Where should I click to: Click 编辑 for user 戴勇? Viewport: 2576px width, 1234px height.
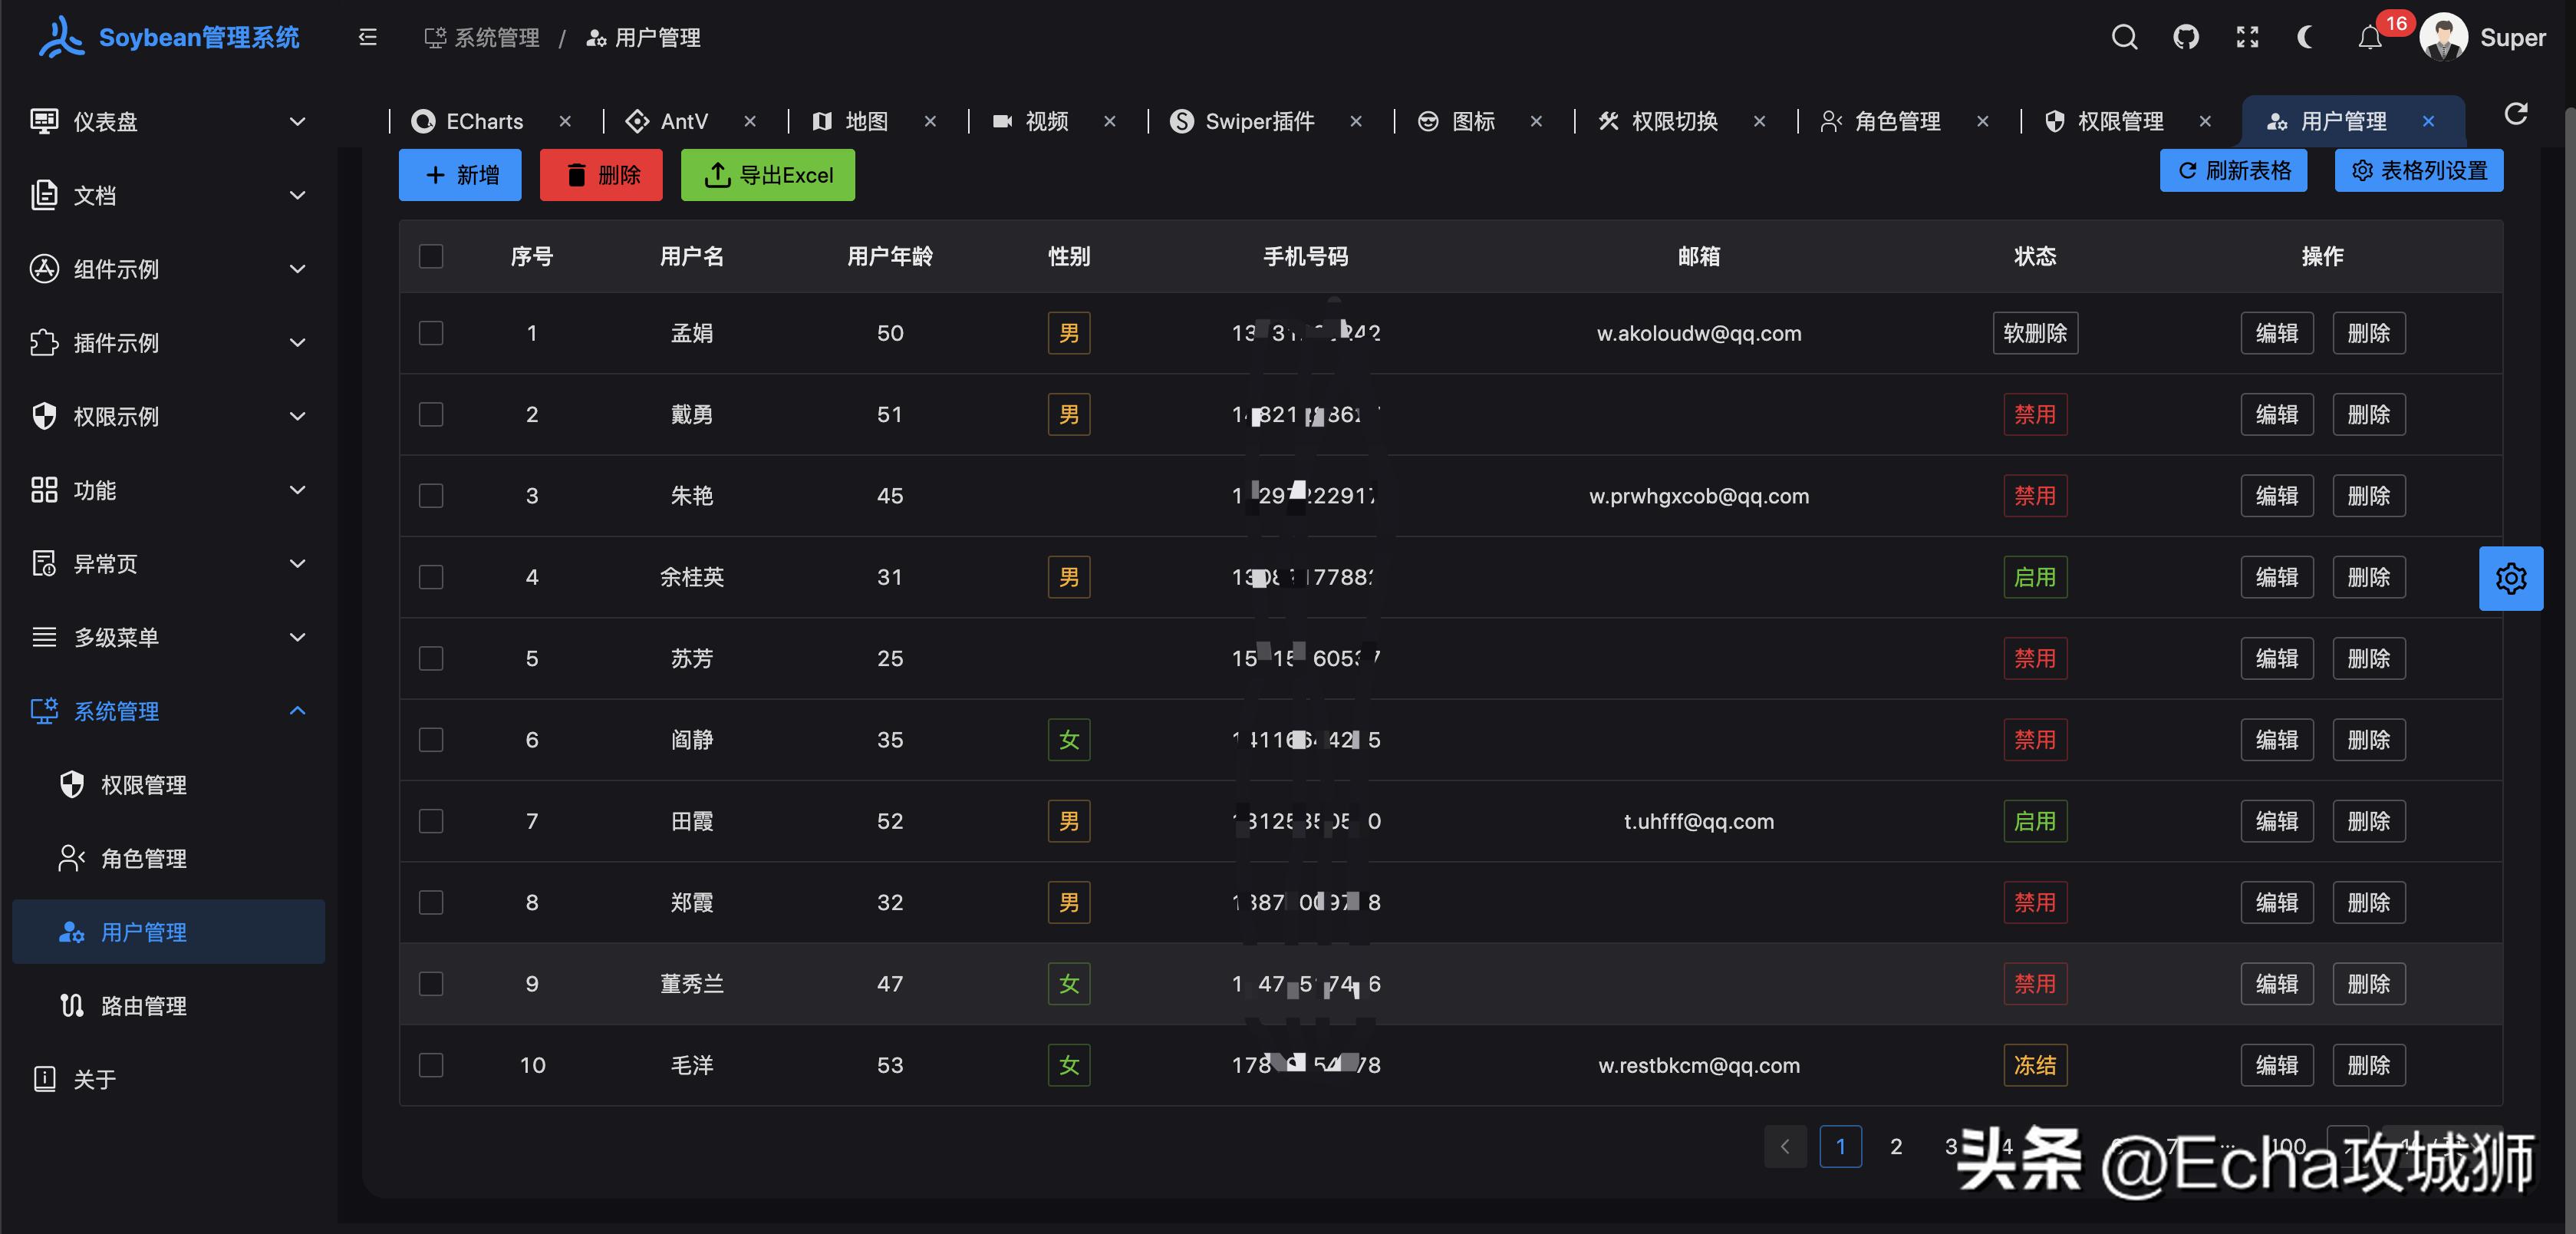[2276, 414]
